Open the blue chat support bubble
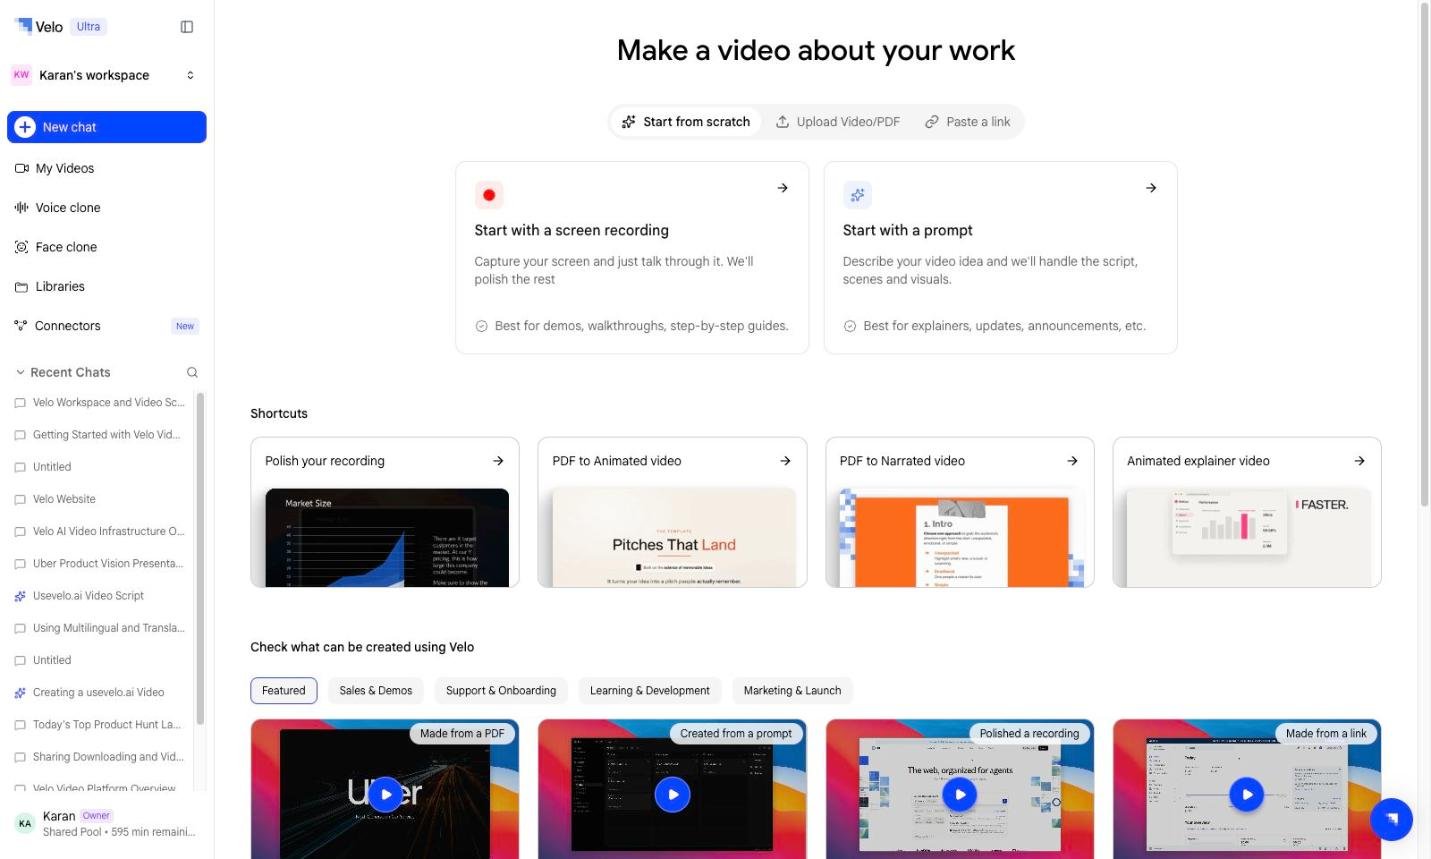The height and width of the screenshot is (859, 1431). pos(1391,819)
